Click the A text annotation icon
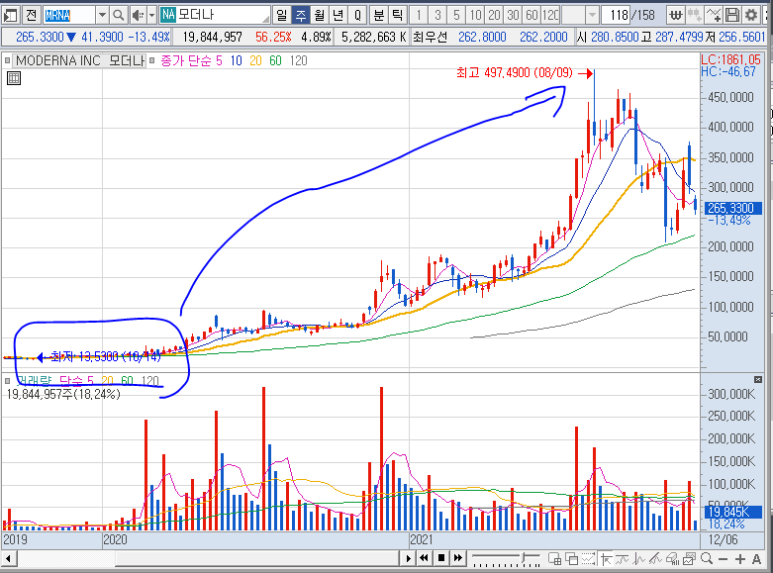Viewport: 773px width, 573px height. [x=757, y=559]
